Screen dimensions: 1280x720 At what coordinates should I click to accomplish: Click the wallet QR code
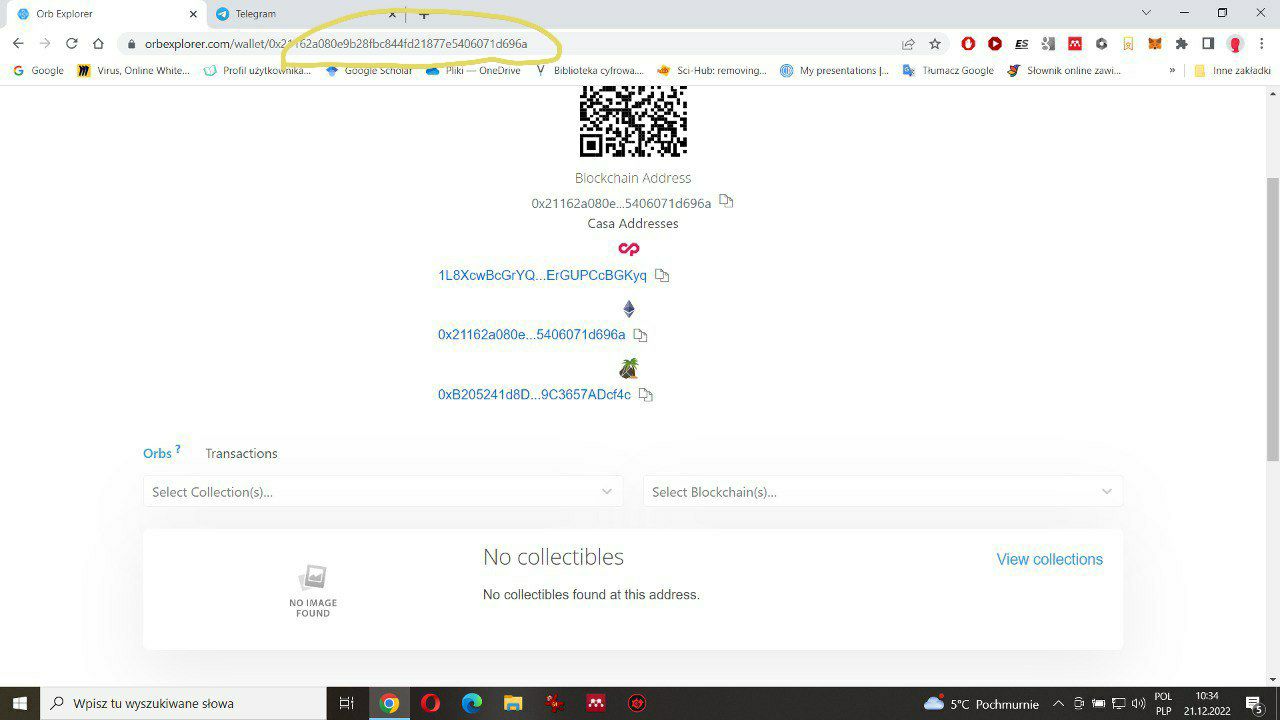(633, 121)
